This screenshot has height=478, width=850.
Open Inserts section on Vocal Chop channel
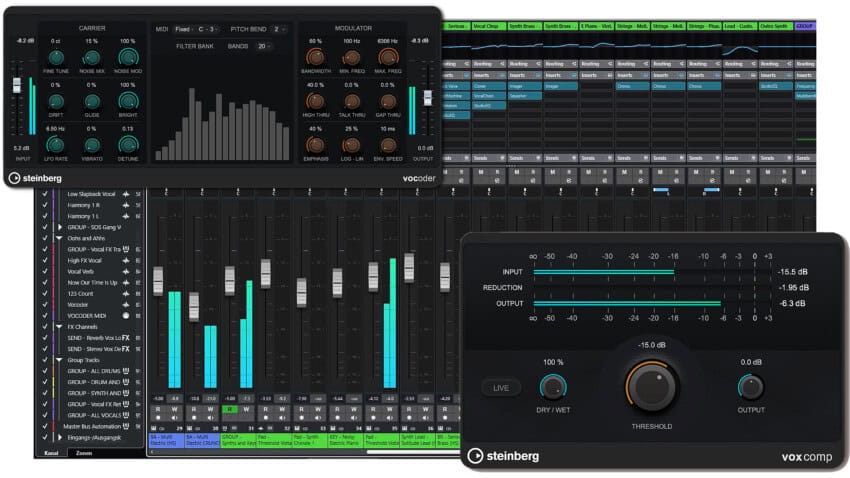(x=488, y=75)
